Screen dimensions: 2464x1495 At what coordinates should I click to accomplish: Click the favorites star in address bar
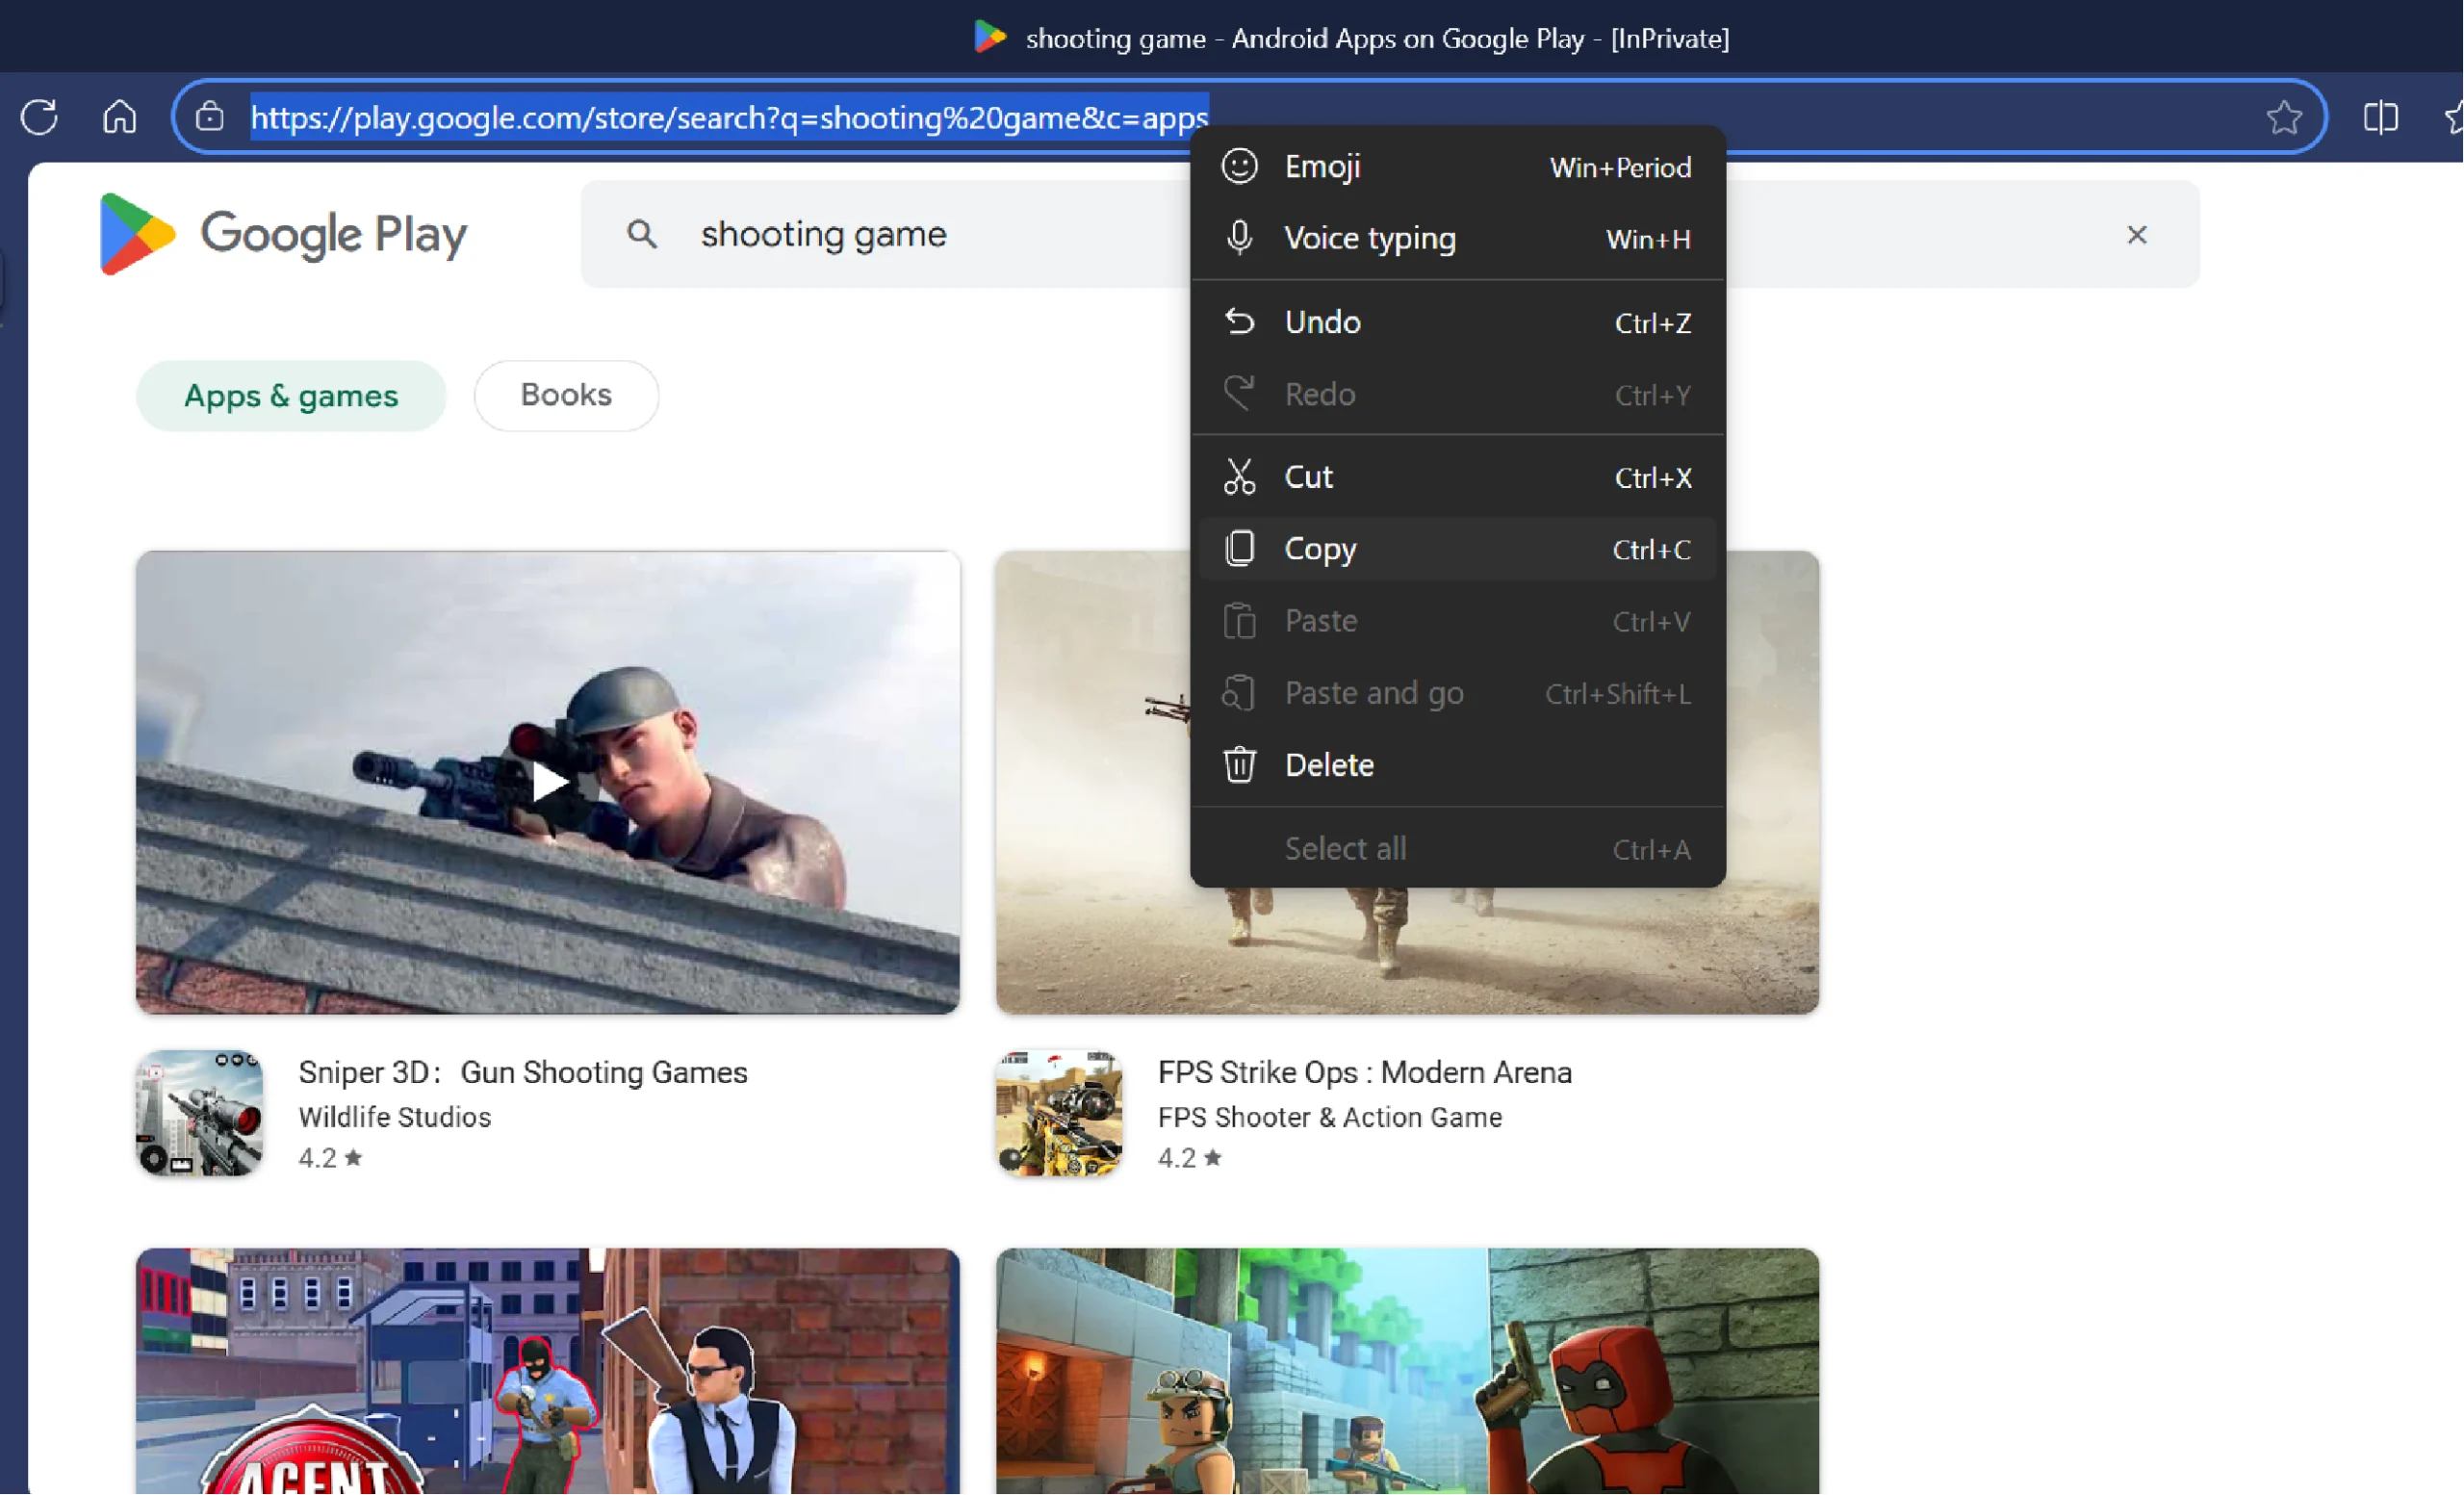pyautogui.click(x=2283, y=118)
